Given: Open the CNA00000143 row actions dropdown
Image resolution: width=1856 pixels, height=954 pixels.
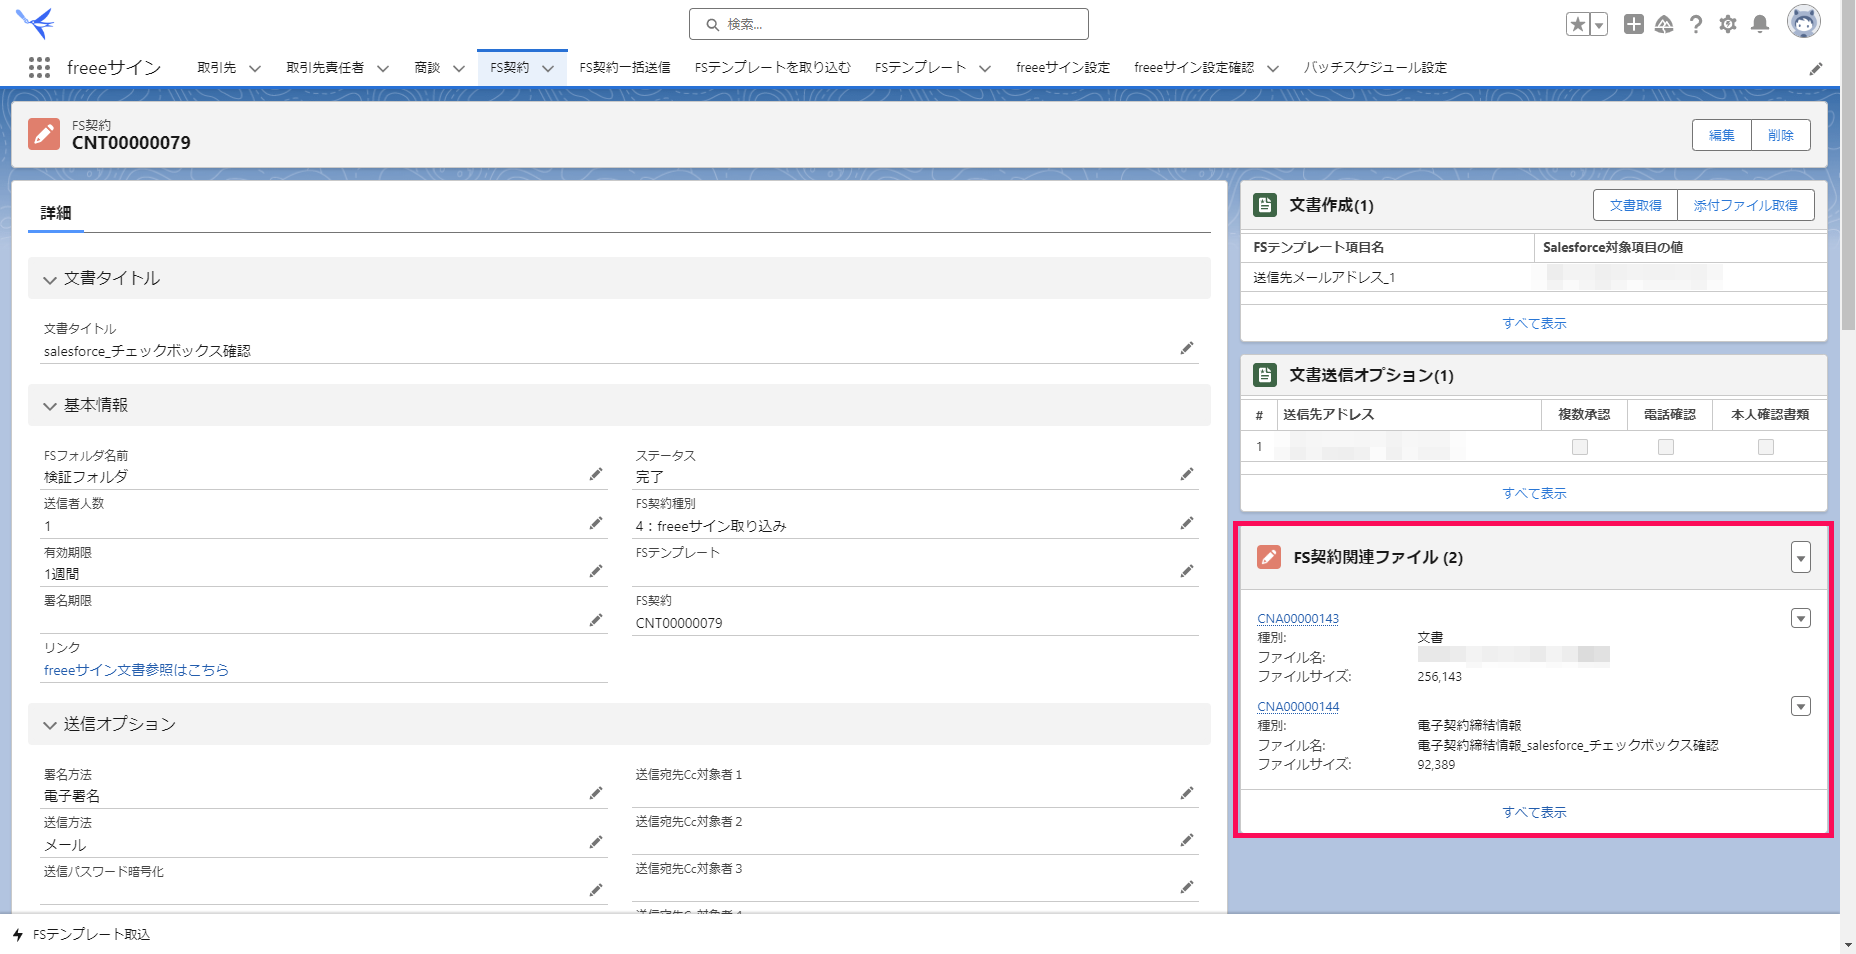Looking at the screenshot, I should pyautogui.click(x=1801, y=618).
